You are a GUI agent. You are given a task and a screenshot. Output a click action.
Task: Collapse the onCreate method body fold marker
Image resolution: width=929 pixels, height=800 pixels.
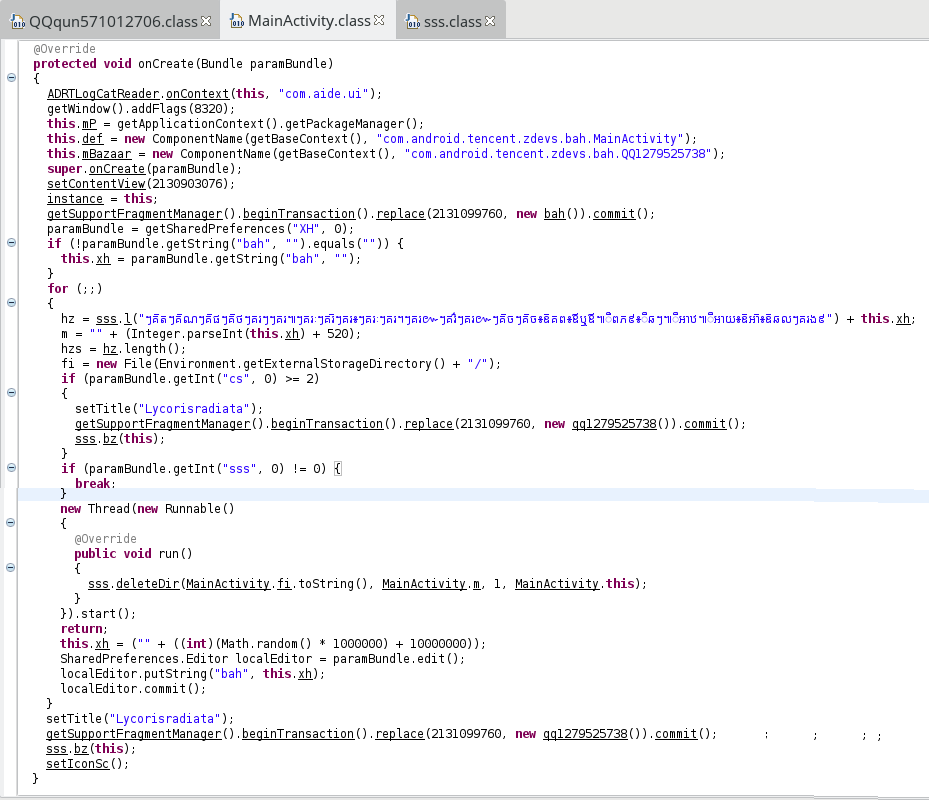point(11,77)
